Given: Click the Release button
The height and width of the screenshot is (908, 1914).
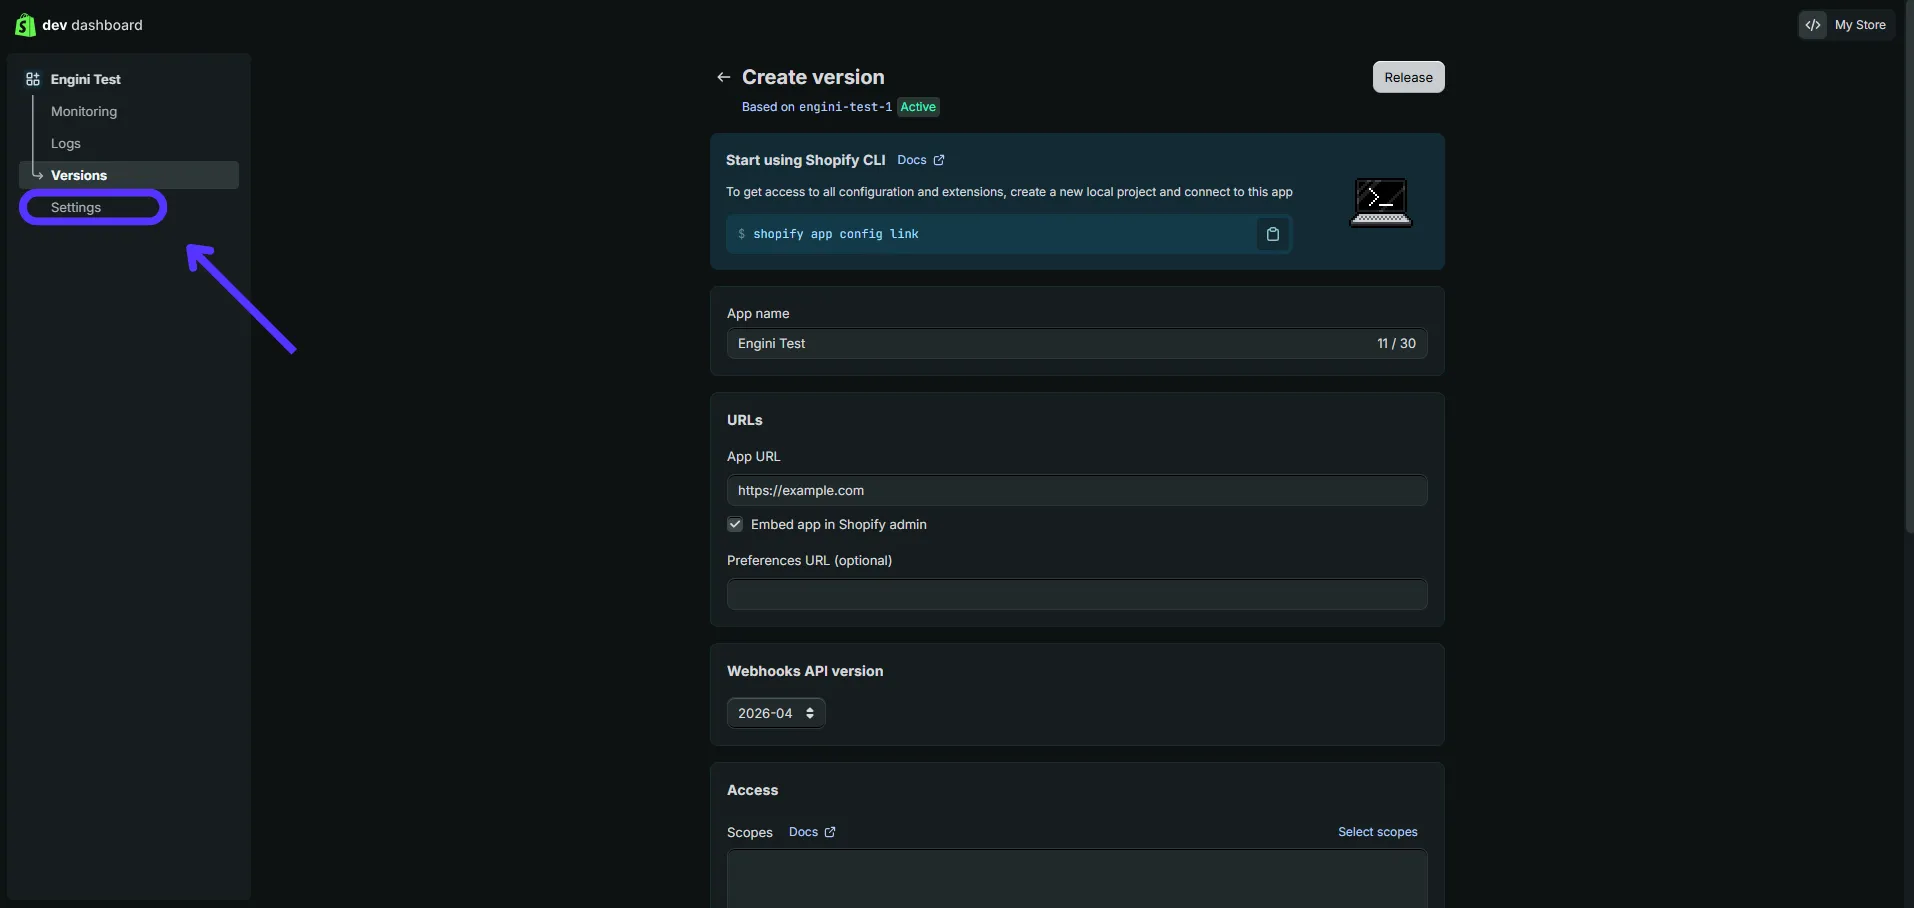Looking at the screenshot, I should 1408,77.
